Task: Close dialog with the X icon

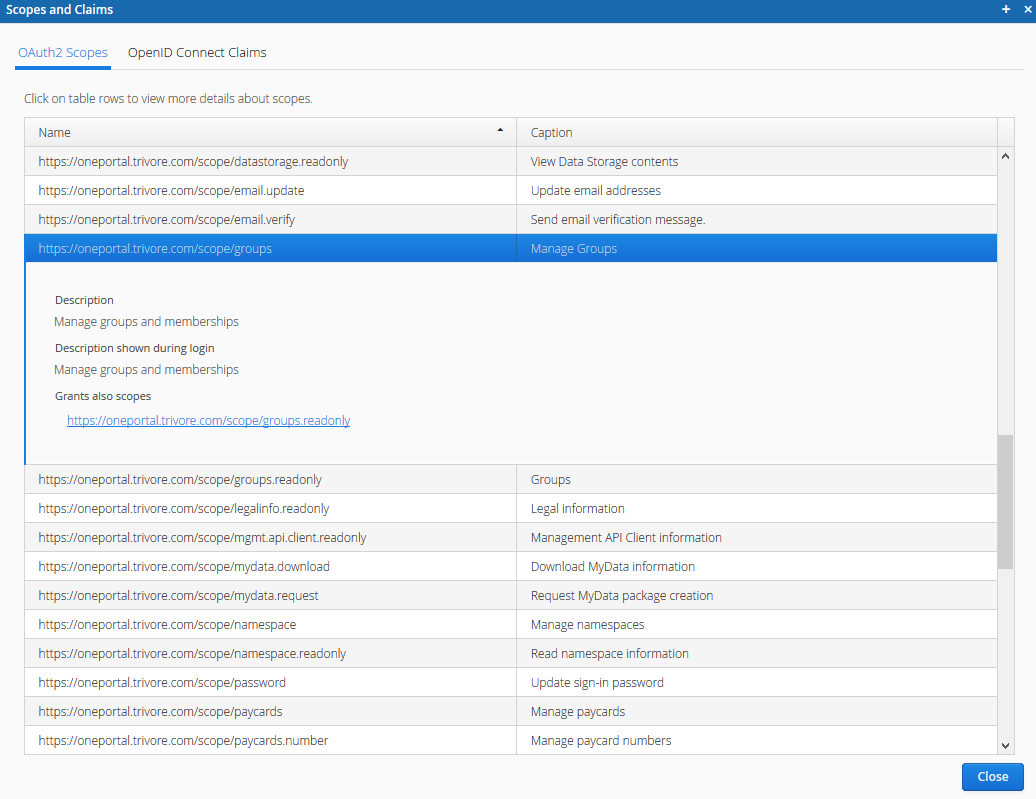Action: tap(1026, 9)
